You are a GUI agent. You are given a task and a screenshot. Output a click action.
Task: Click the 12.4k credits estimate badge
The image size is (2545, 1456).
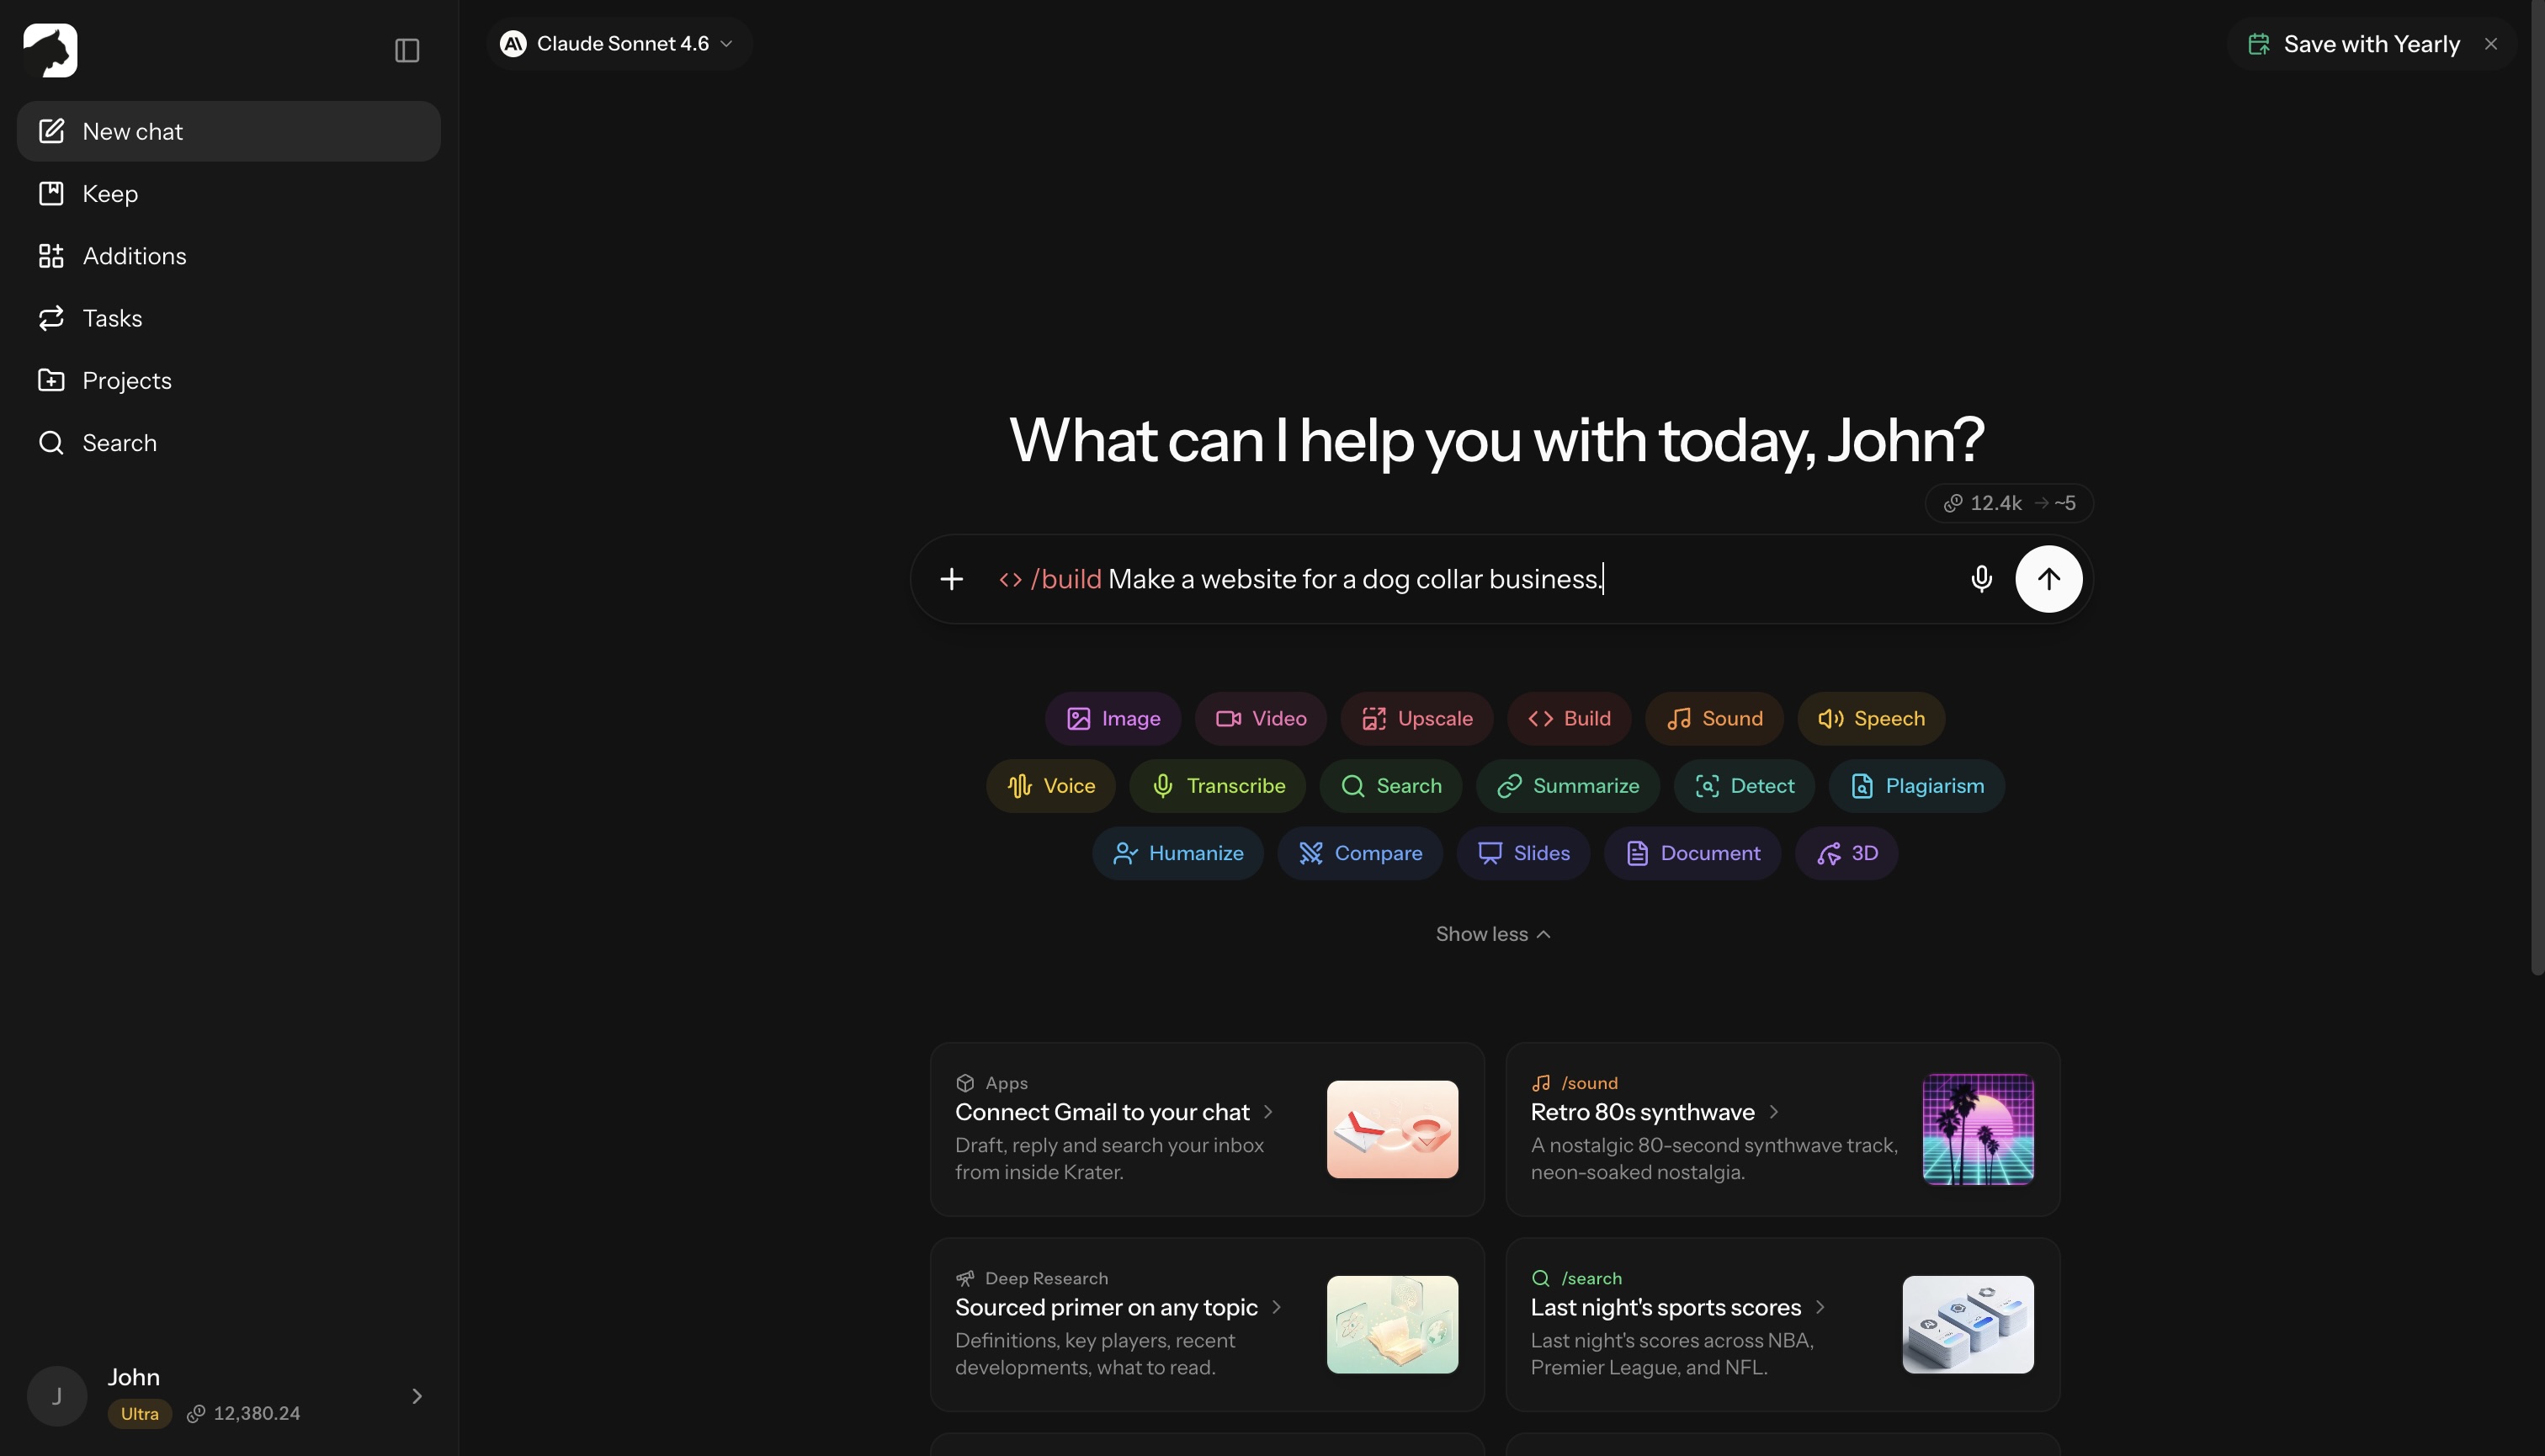(x=2008, y=503)
